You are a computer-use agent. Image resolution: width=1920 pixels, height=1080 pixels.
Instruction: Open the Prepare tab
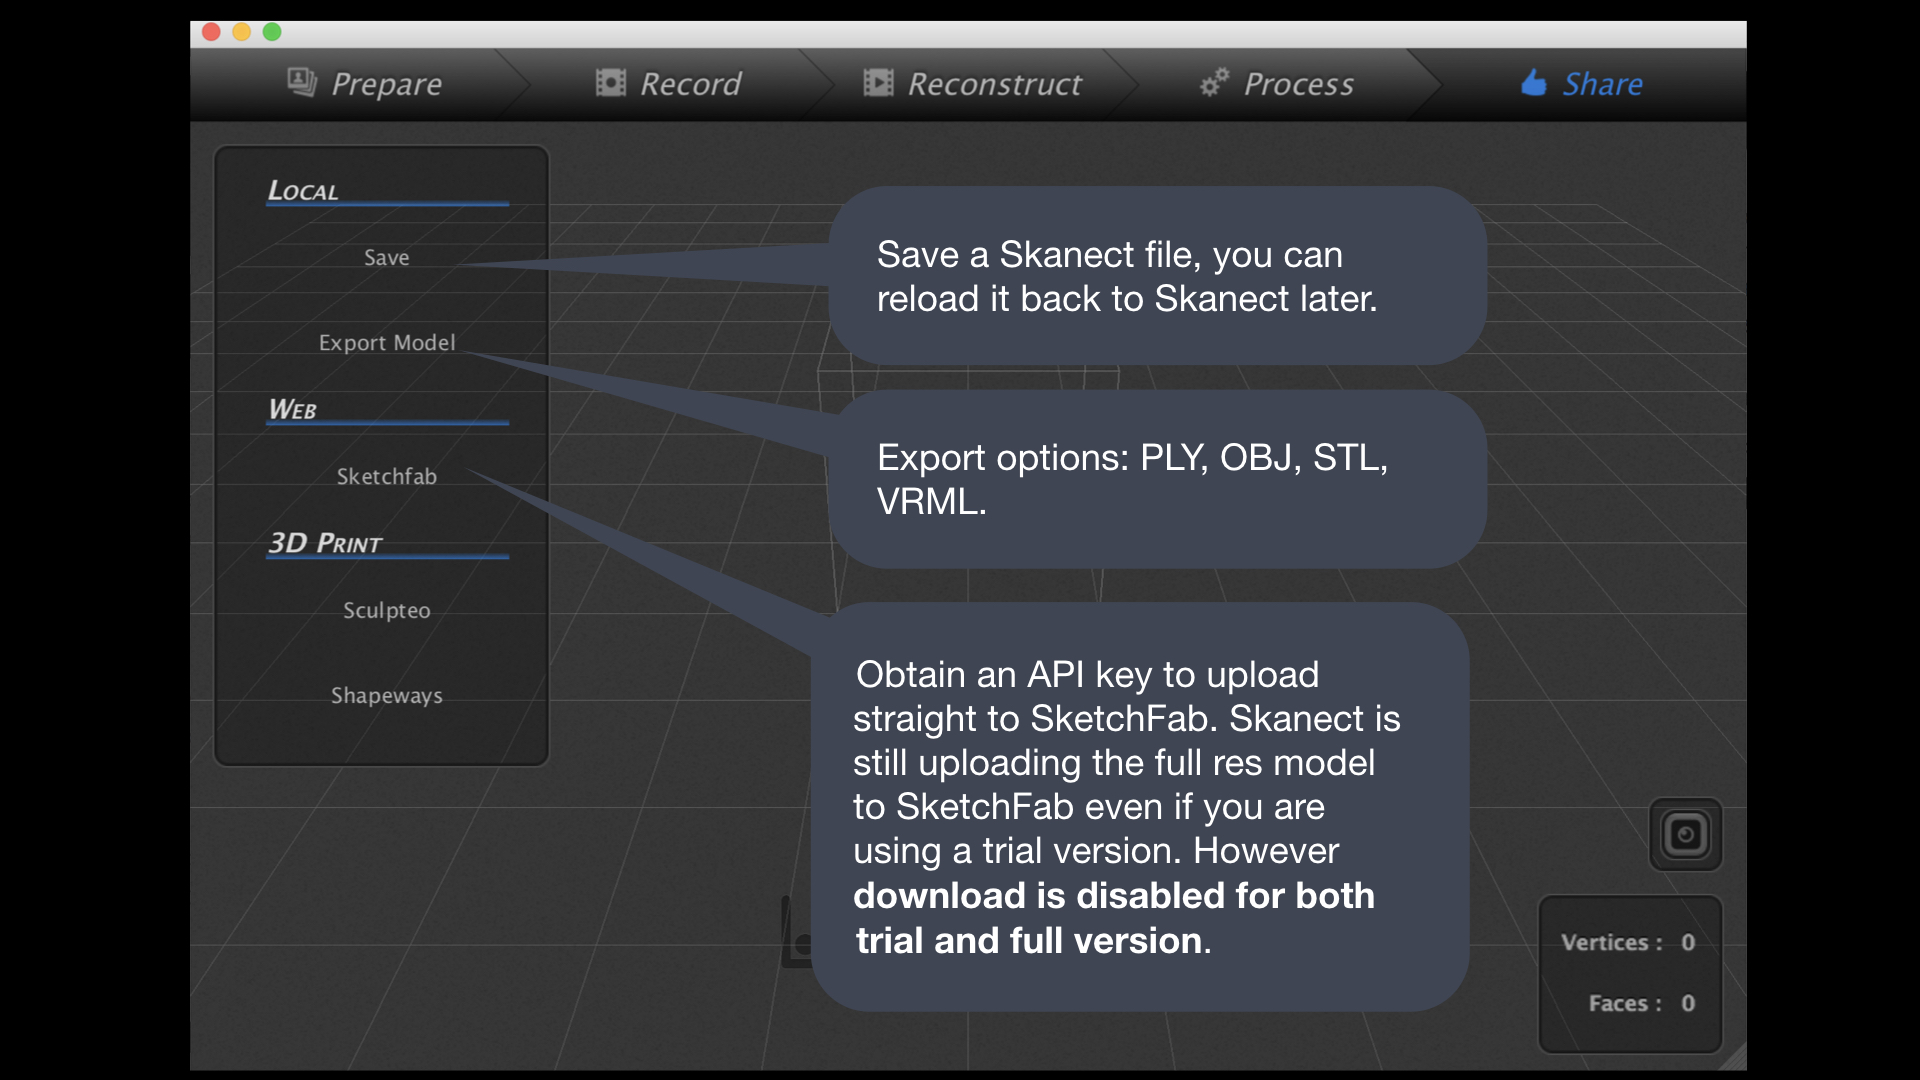point(364,84)
